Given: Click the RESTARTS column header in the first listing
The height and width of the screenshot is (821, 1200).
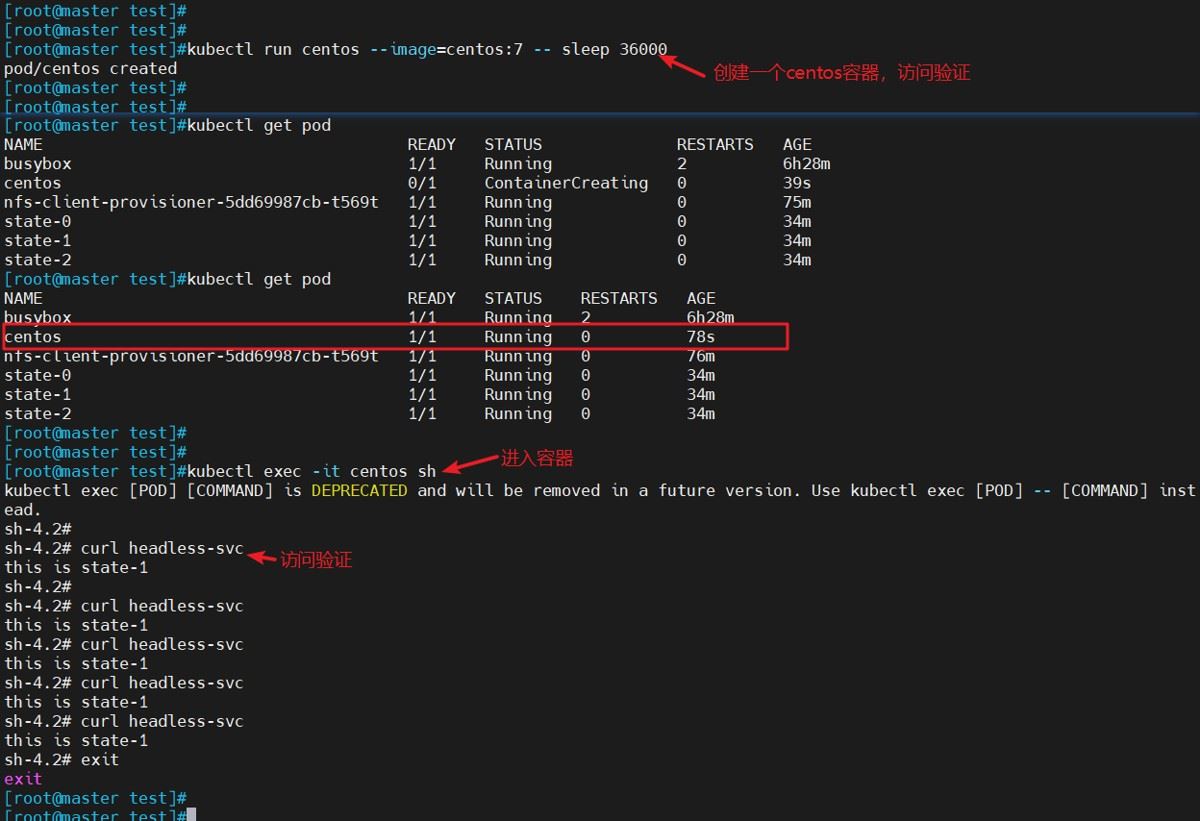Looking at the screenshot, I should pyautogui.click(x=714, y=145).
